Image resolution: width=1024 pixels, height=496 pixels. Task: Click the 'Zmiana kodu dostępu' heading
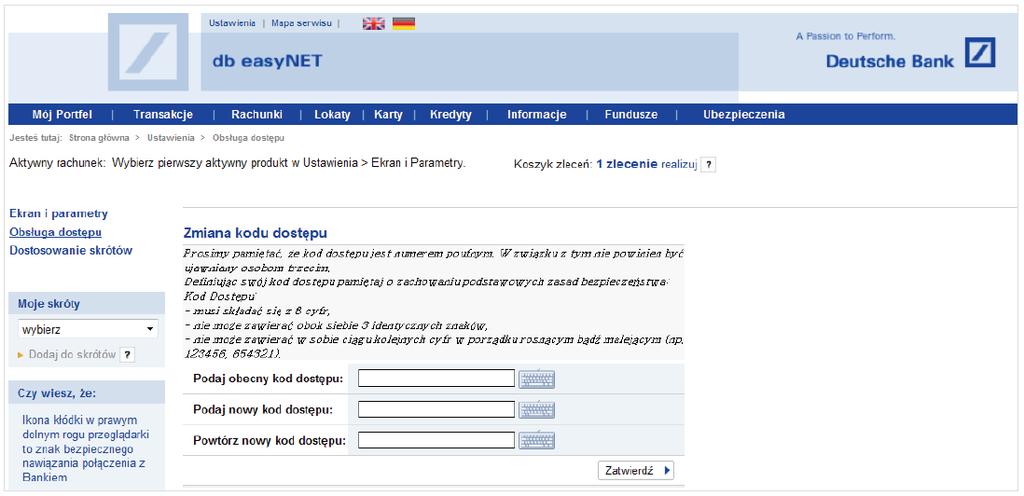[x=255, y=233]
